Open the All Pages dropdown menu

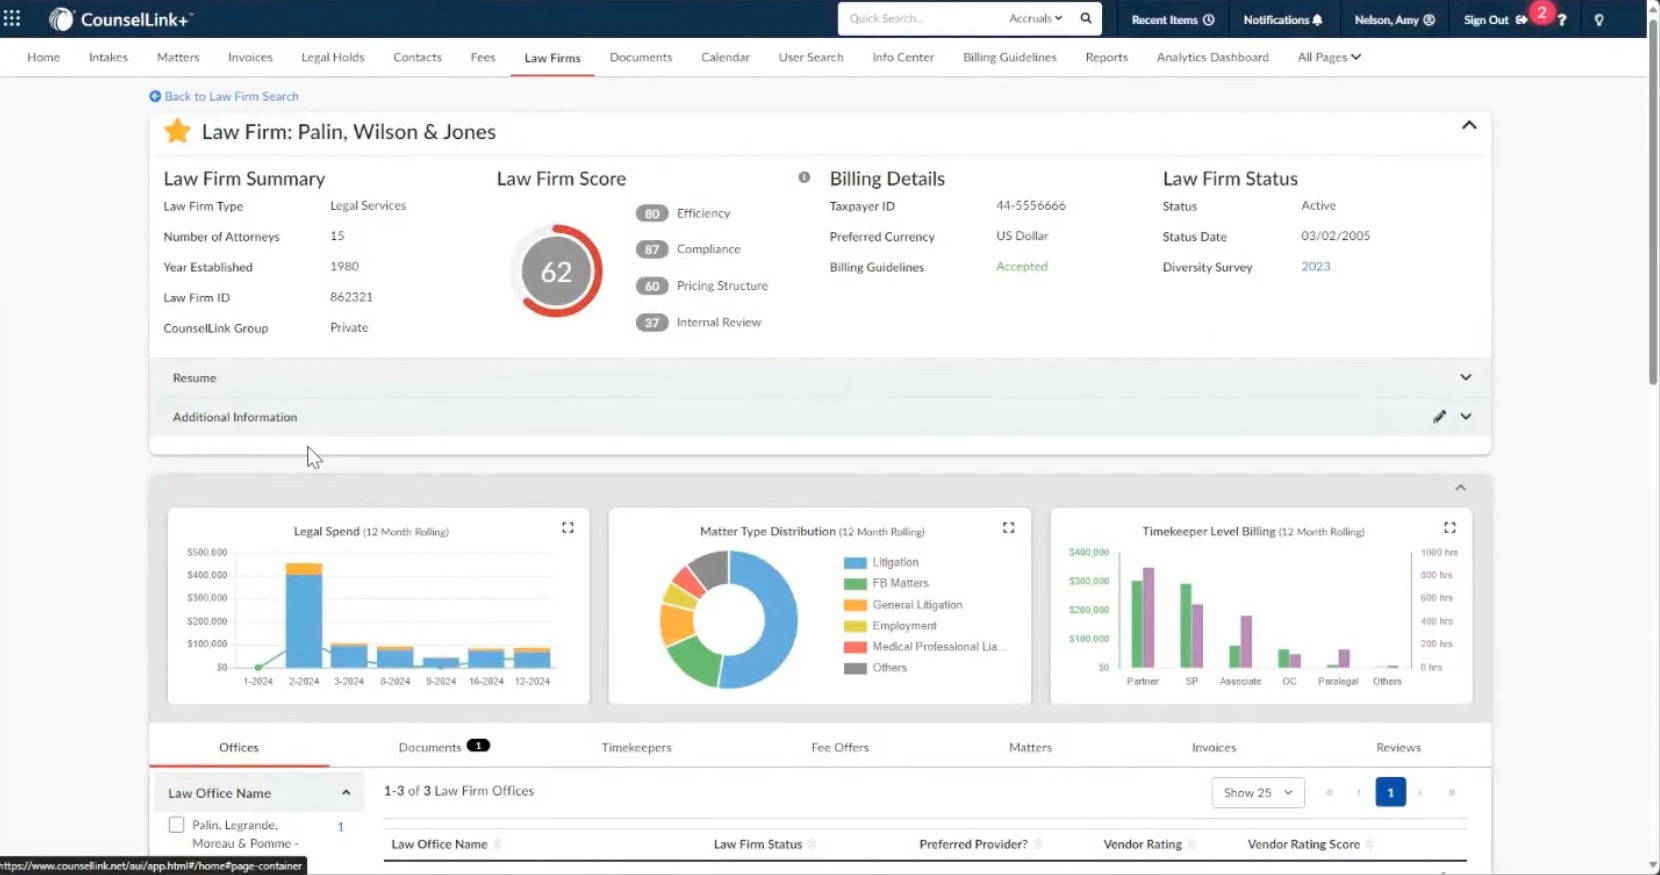point(1329,57)
